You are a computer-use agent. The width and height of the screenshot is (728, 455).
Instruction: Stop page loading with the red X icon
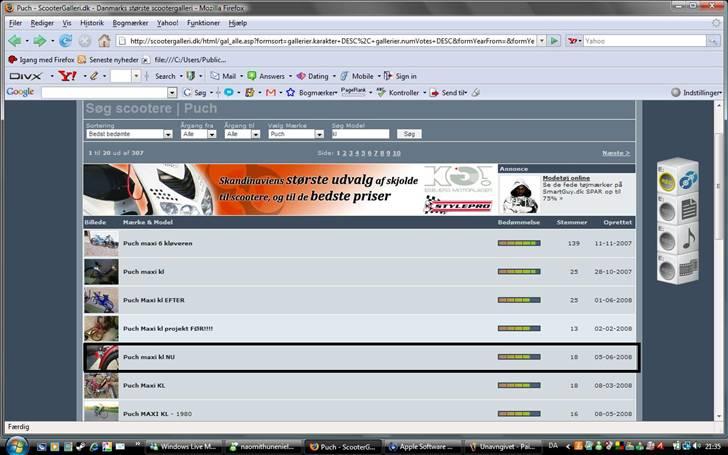pos(85,41)
